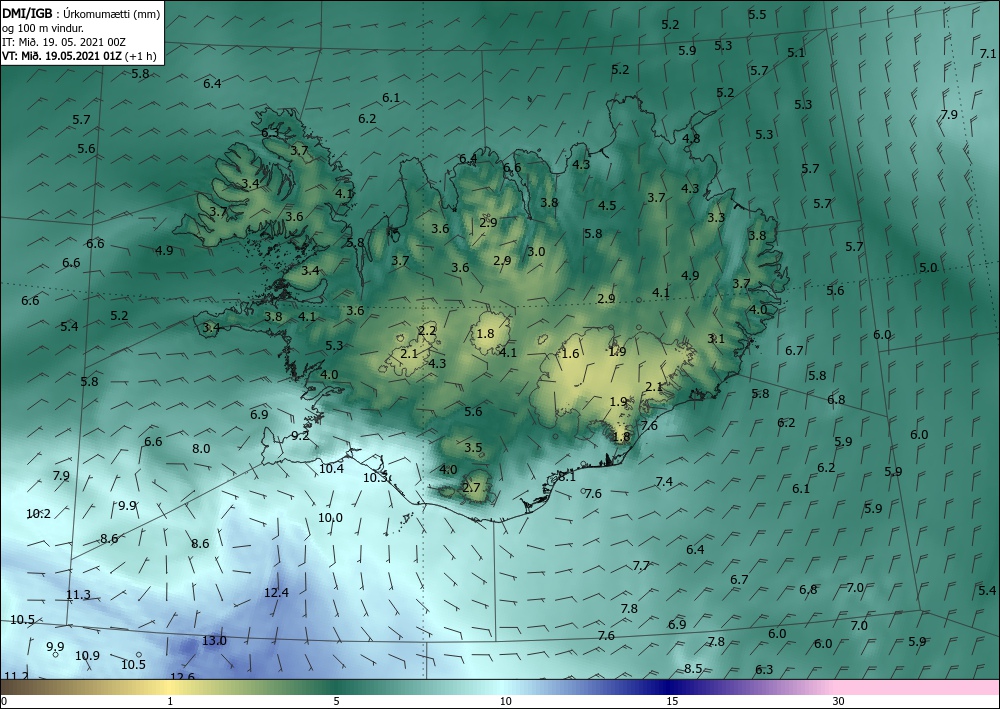
Task: Click the 8.1 value on the south coast
Action: pyautogui.click(x=566, y=476)
